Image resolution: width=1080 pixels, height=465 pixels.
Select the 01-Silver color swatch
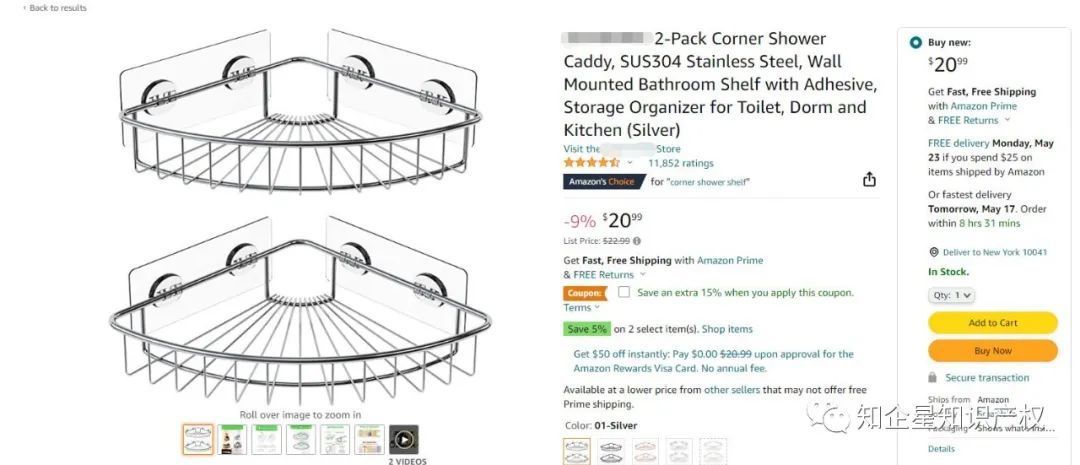tap(577, 451)
